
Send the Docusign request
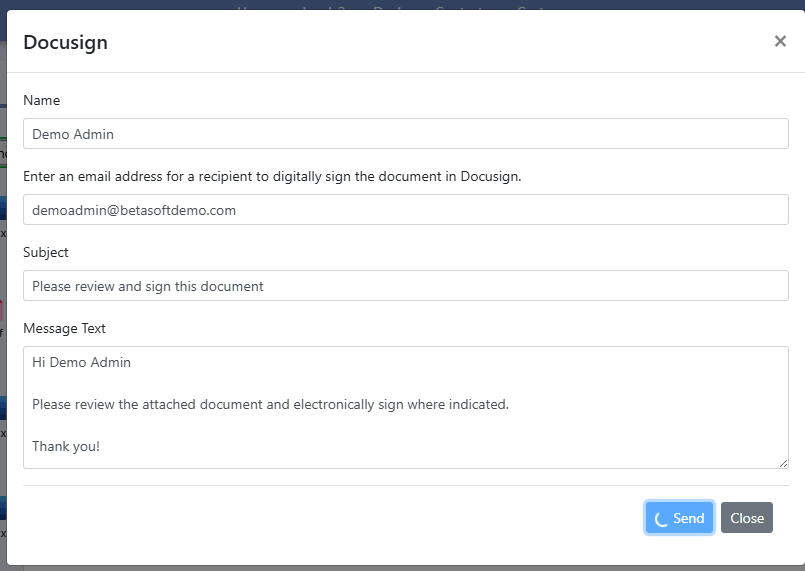[679, 518]
